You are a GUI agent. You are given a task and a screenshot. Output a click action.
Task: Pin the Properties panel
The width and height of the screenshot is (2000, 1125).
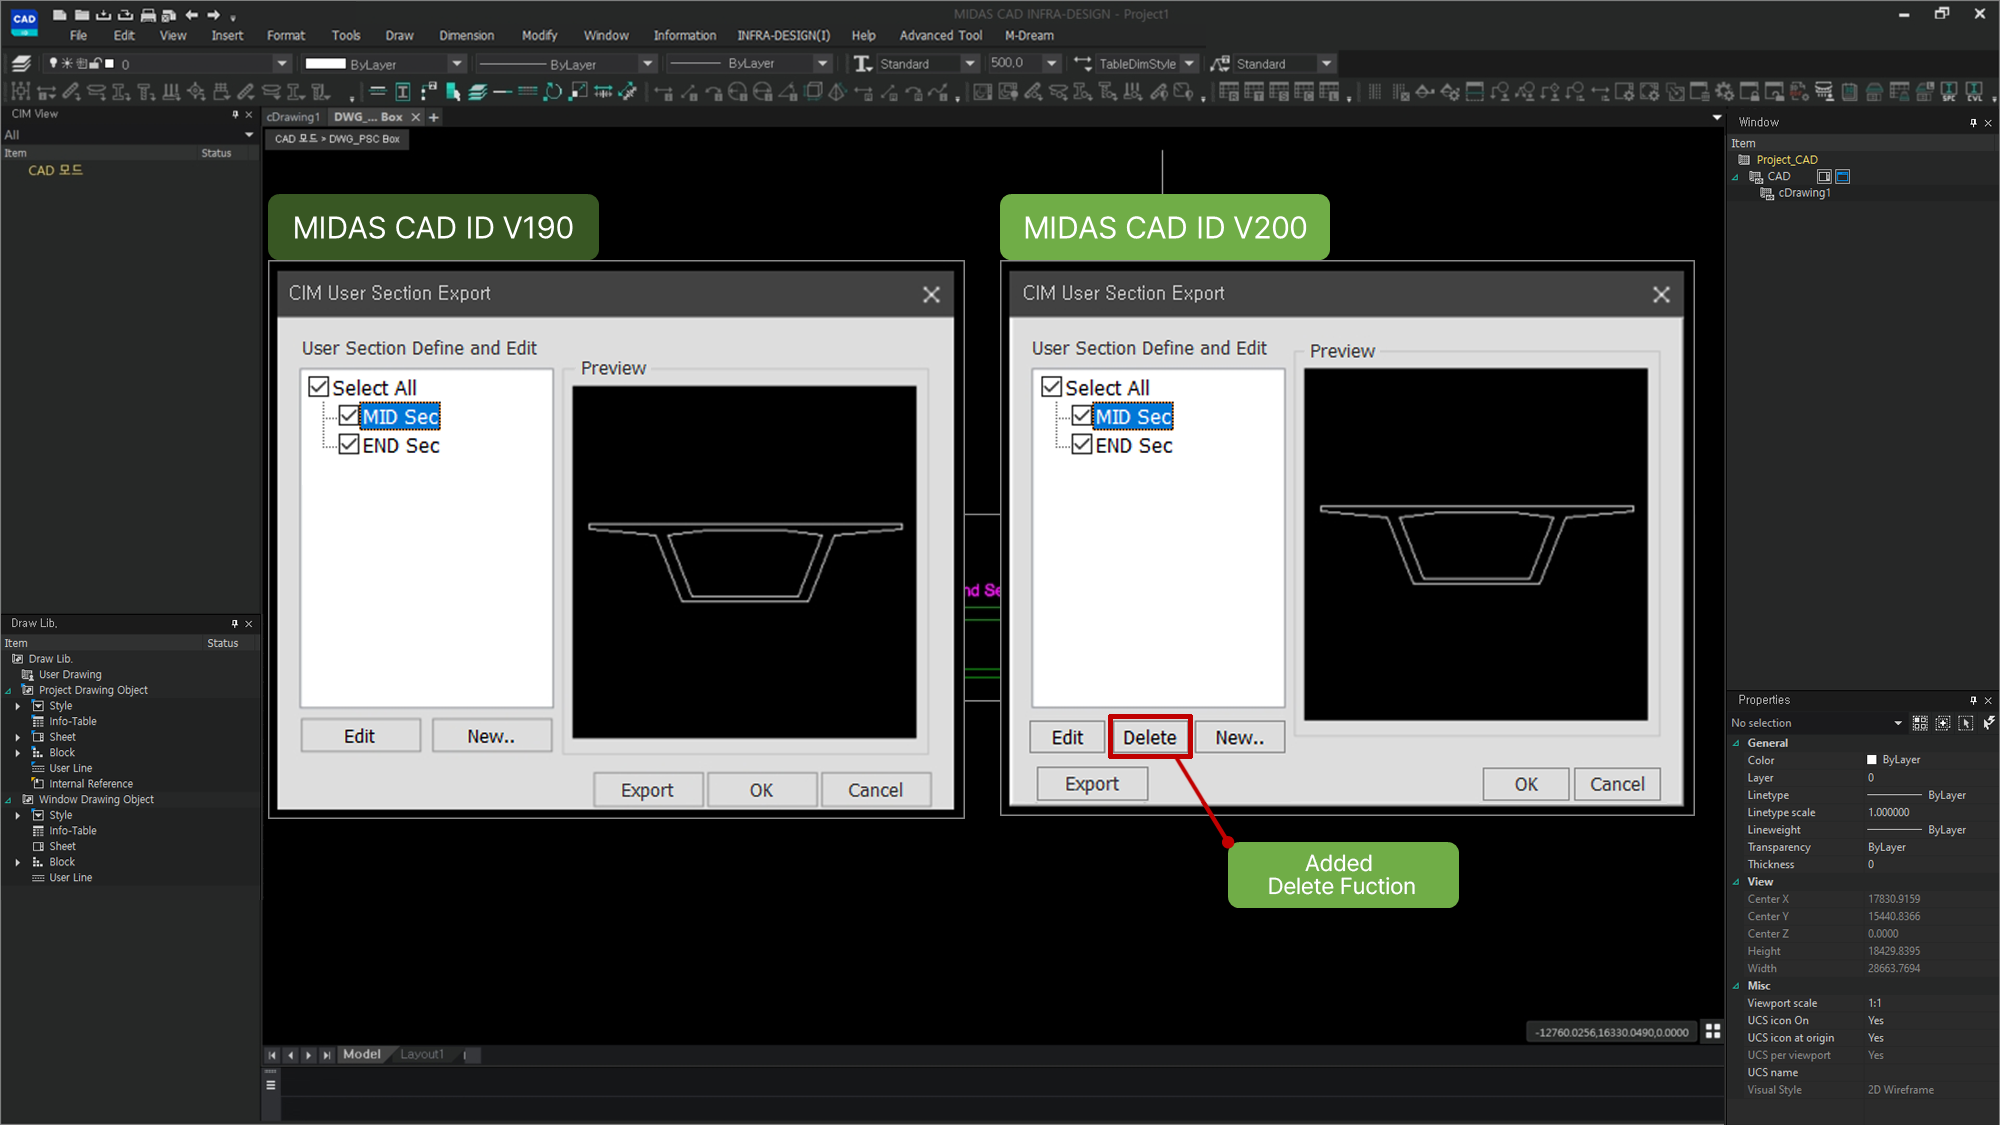[1973, 700]
